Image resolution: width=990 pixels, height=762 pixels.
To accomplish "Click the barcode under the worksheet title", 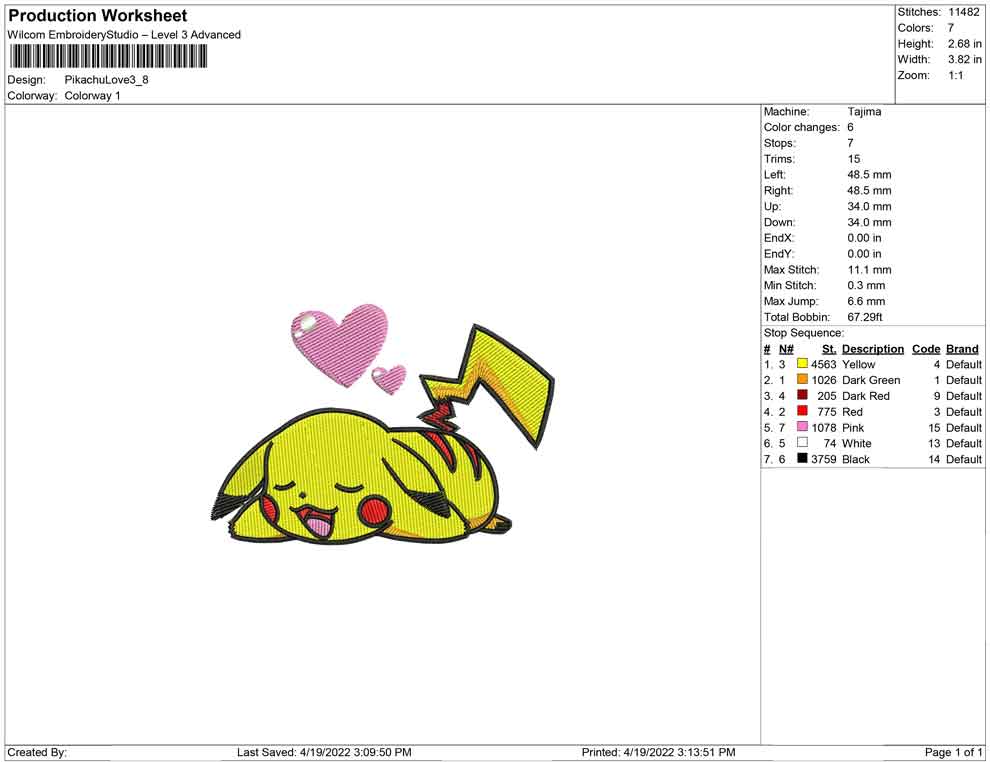I will (107, 56).
